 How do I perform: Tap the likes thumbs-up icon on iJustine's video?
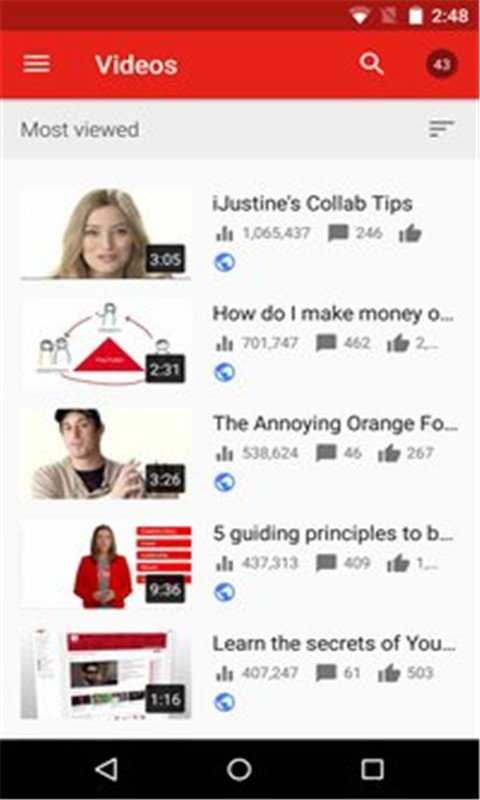pyautogui.click(x=410, y=234)
